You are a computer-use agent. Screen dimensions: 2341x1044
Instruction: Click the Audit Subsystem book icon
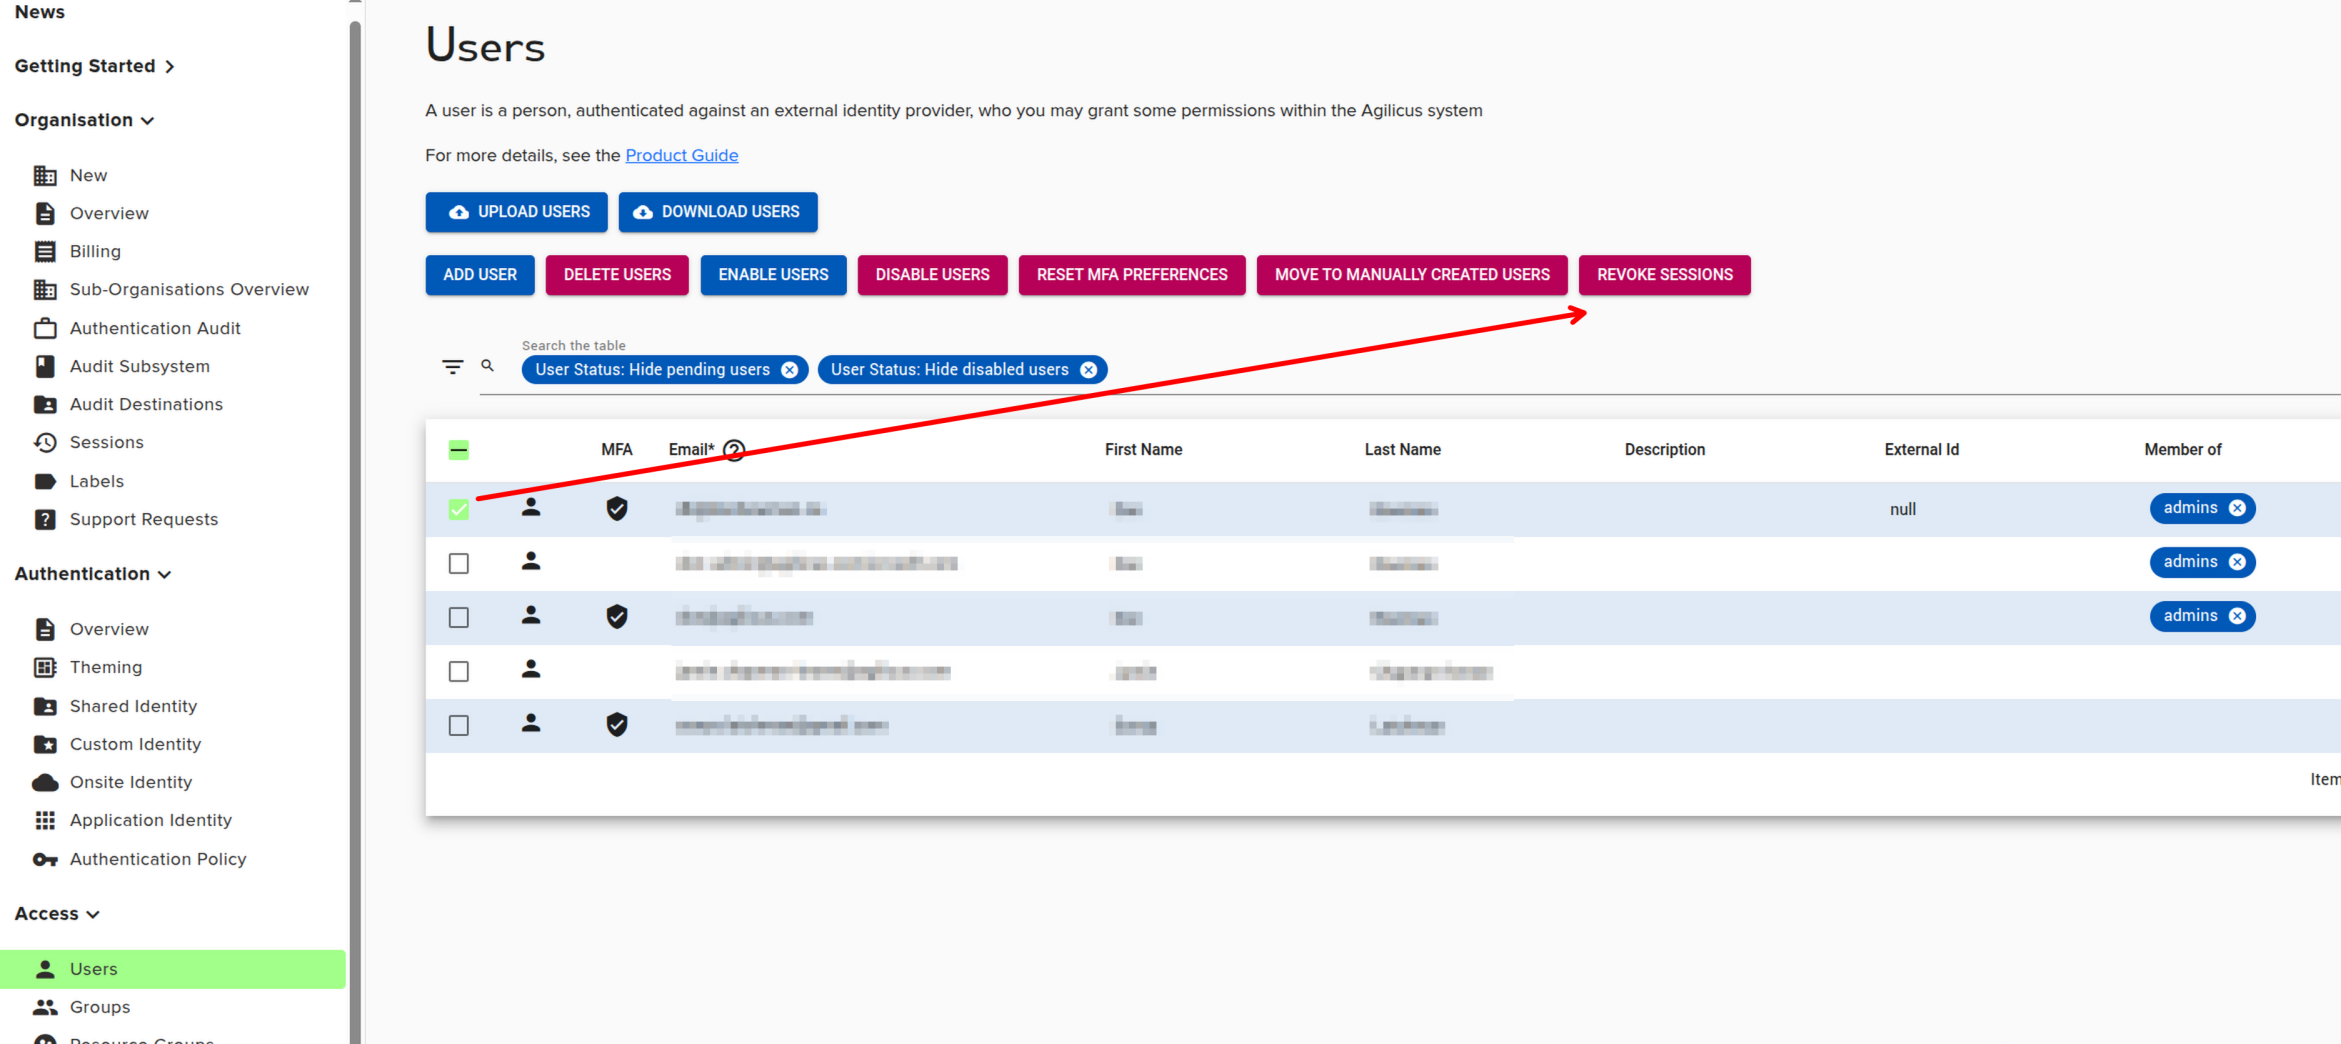tap(45, 367)
